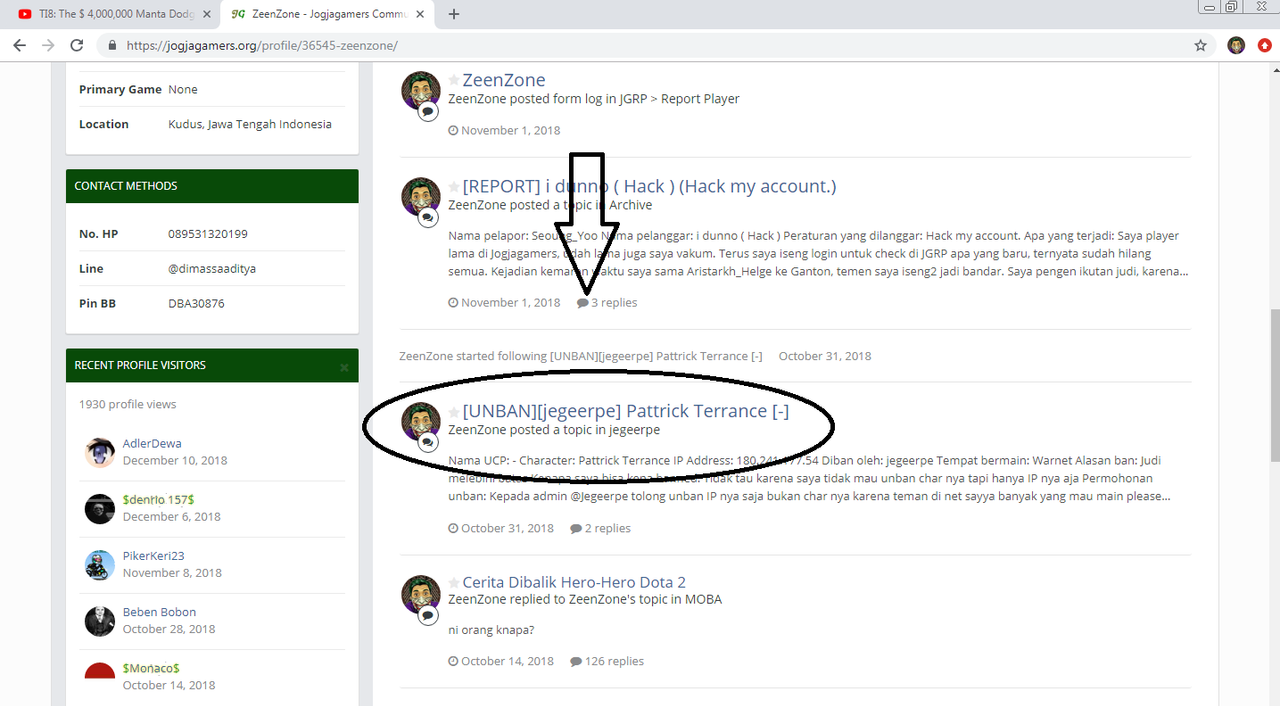Click comment badge on form log avatar
The width and height of the screenshot is (1280, 706).
tap(427, 112)
